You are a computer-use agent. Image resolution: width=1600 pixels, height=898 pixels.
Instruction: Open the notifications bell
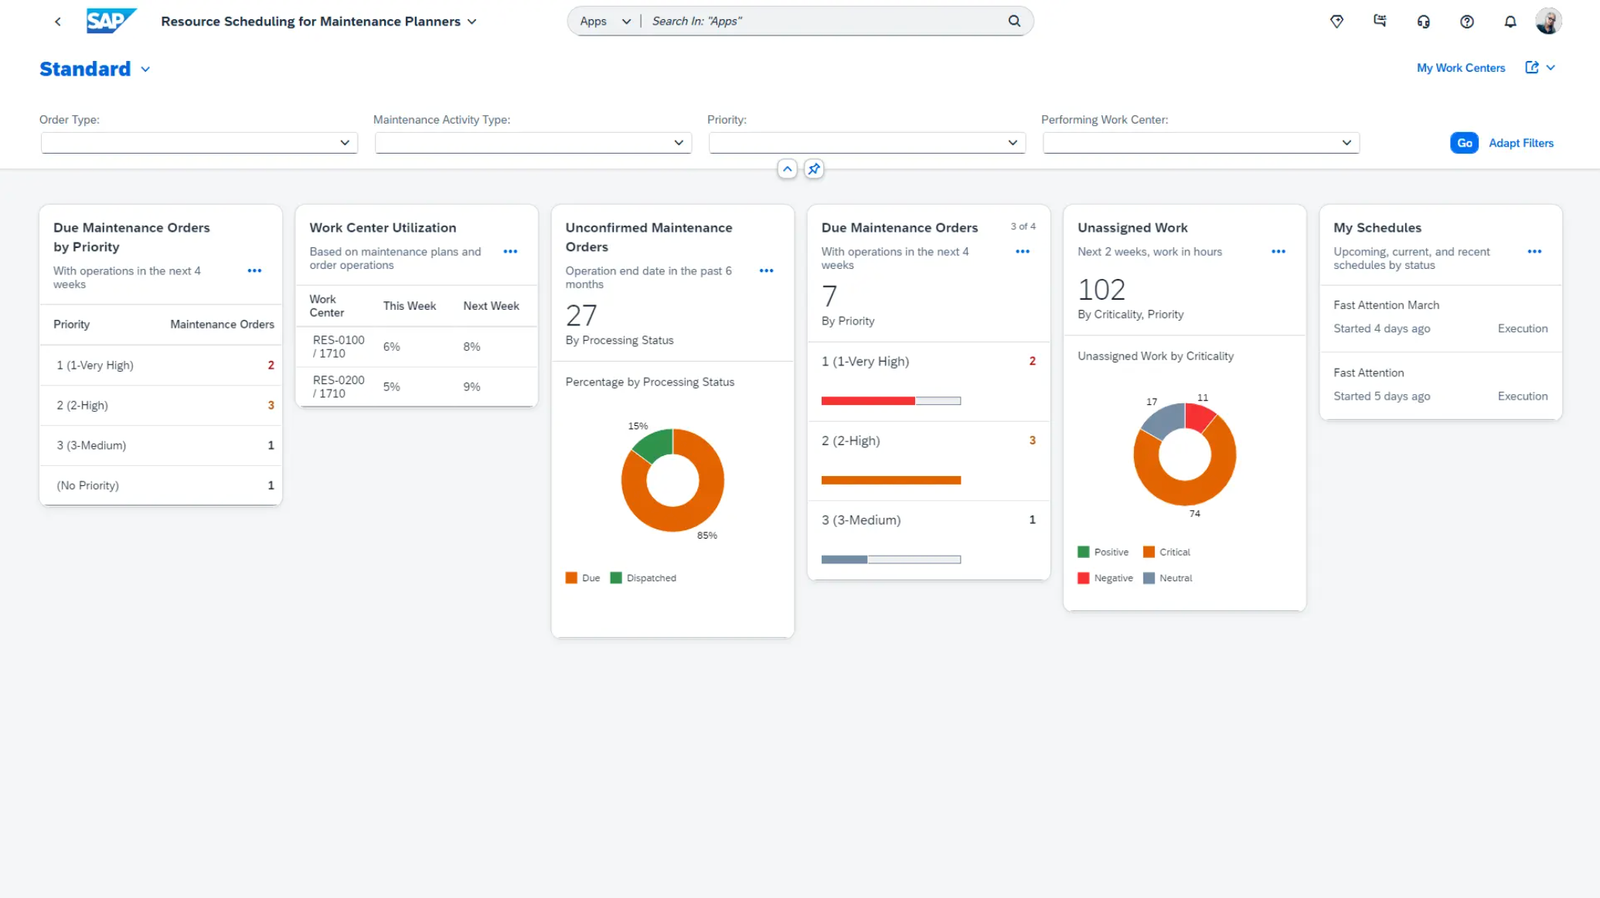click(1510, 22)
